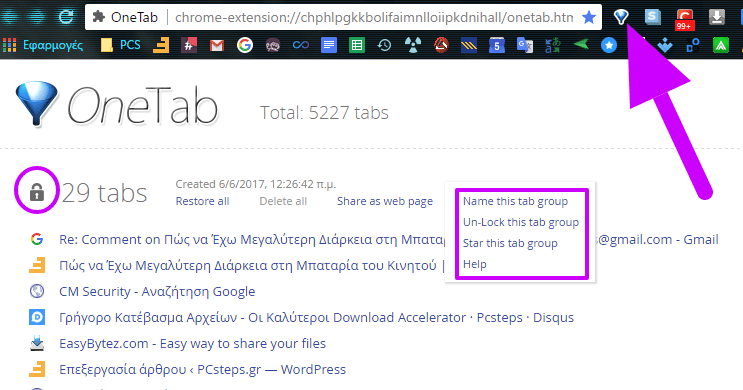Screen dimensions: 743x390
Task: Open the blue translate letters bookmark icon
Action: click(x=553, y=45)
